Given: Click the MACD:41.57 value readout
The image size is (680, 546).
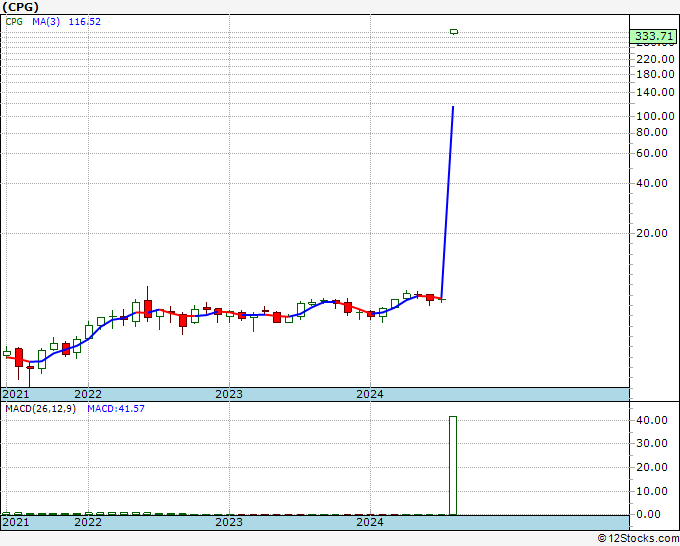Looking at the screenshot, I should pos(116,409).
